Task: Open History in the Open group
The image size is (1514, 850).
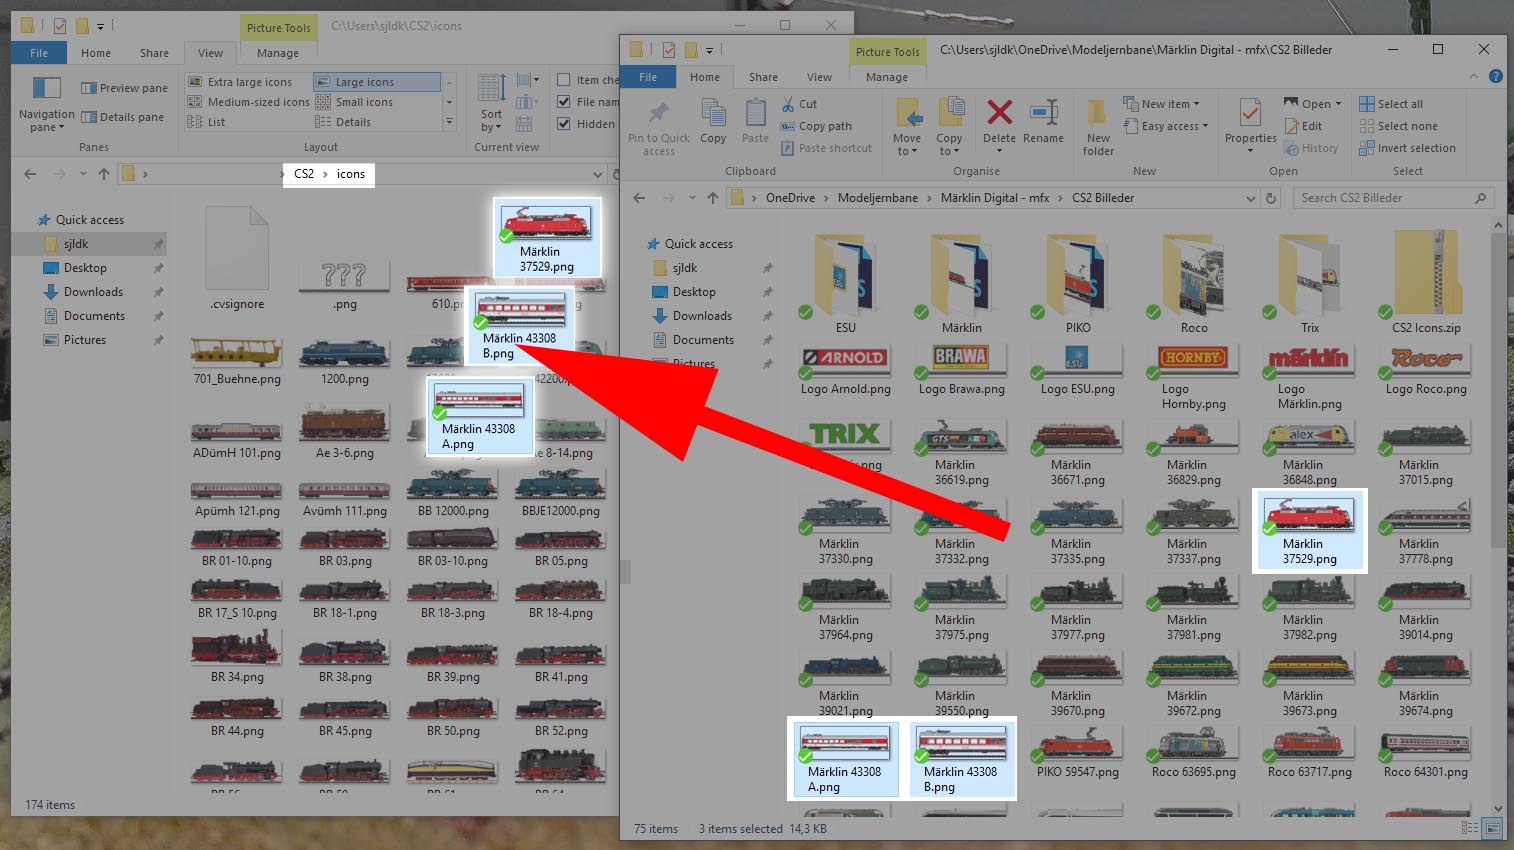Action: 1310,148
